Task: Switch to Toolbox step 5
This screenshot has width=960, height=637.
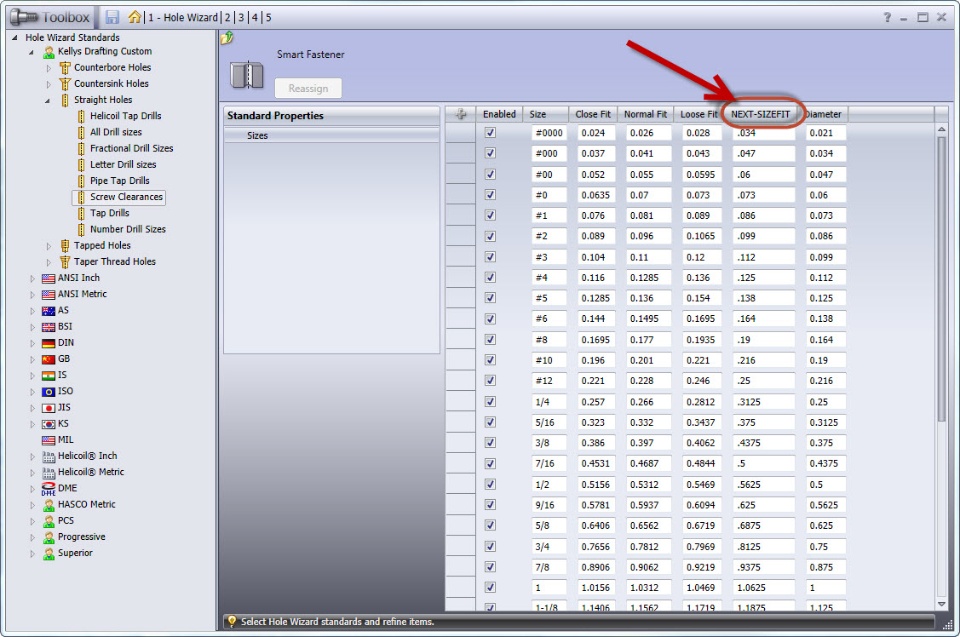Action: [268, 18]
